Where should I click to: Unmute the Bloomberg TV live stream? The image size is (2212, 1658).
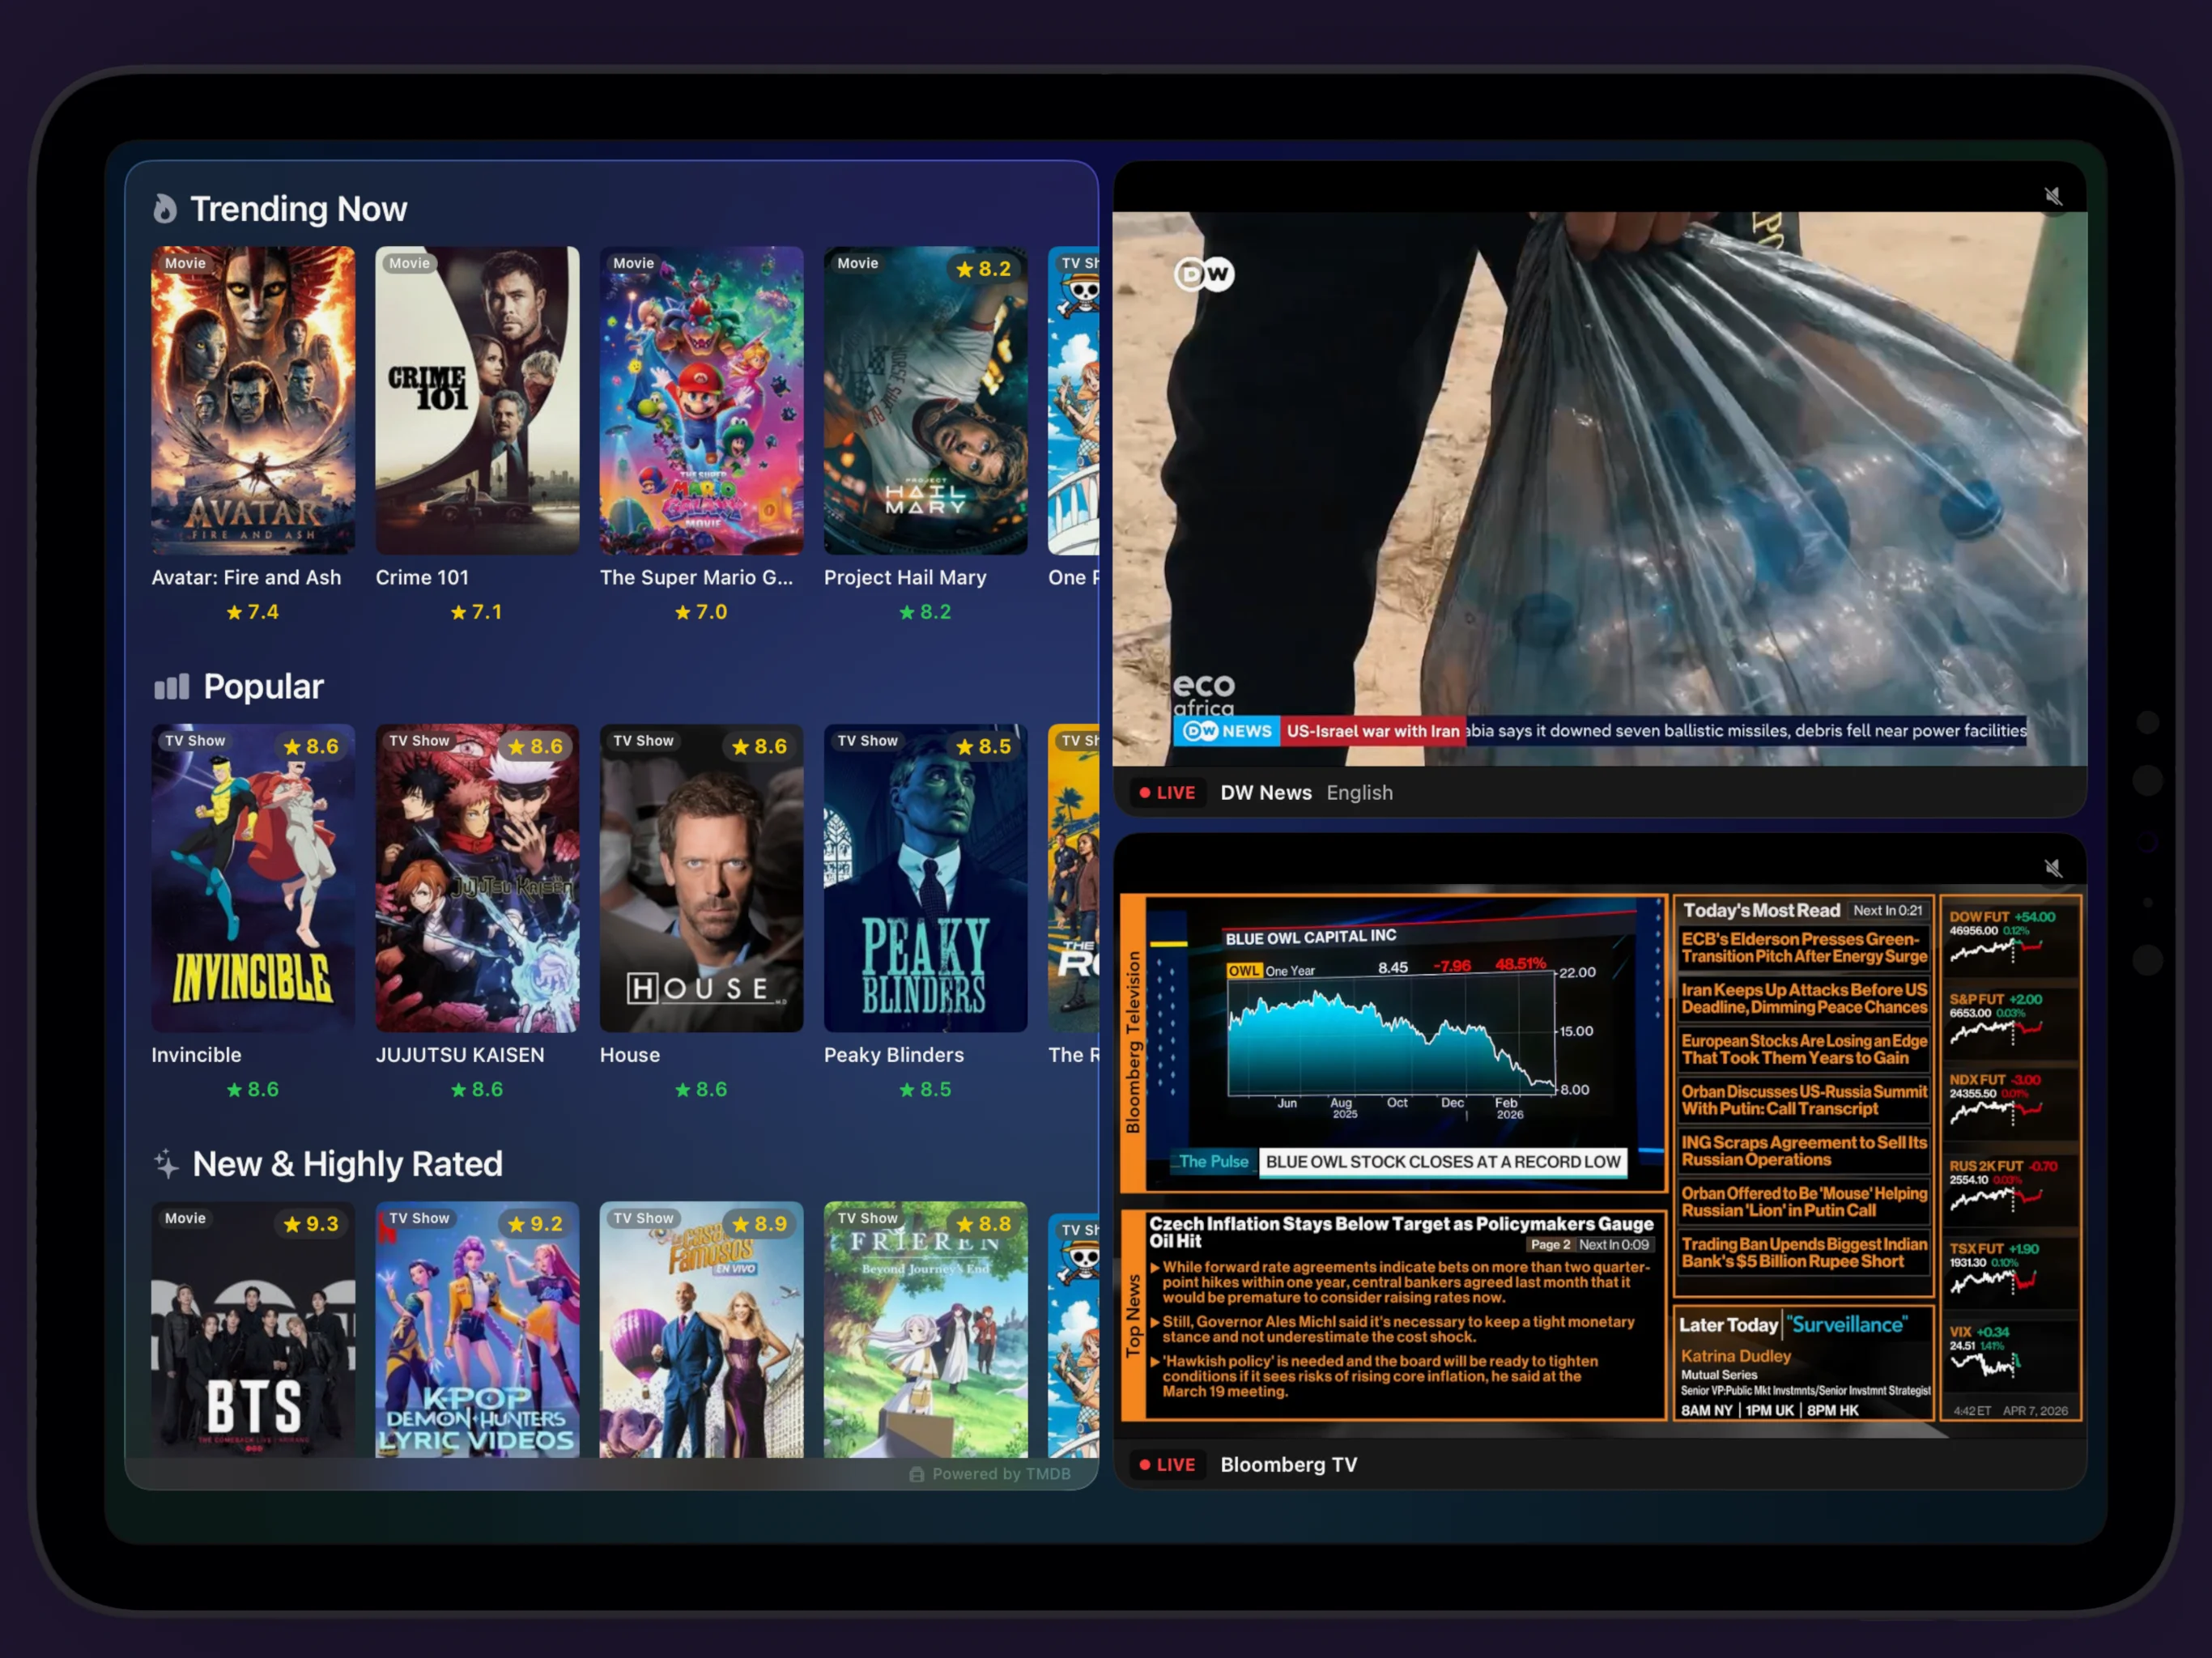point(2053,868)
